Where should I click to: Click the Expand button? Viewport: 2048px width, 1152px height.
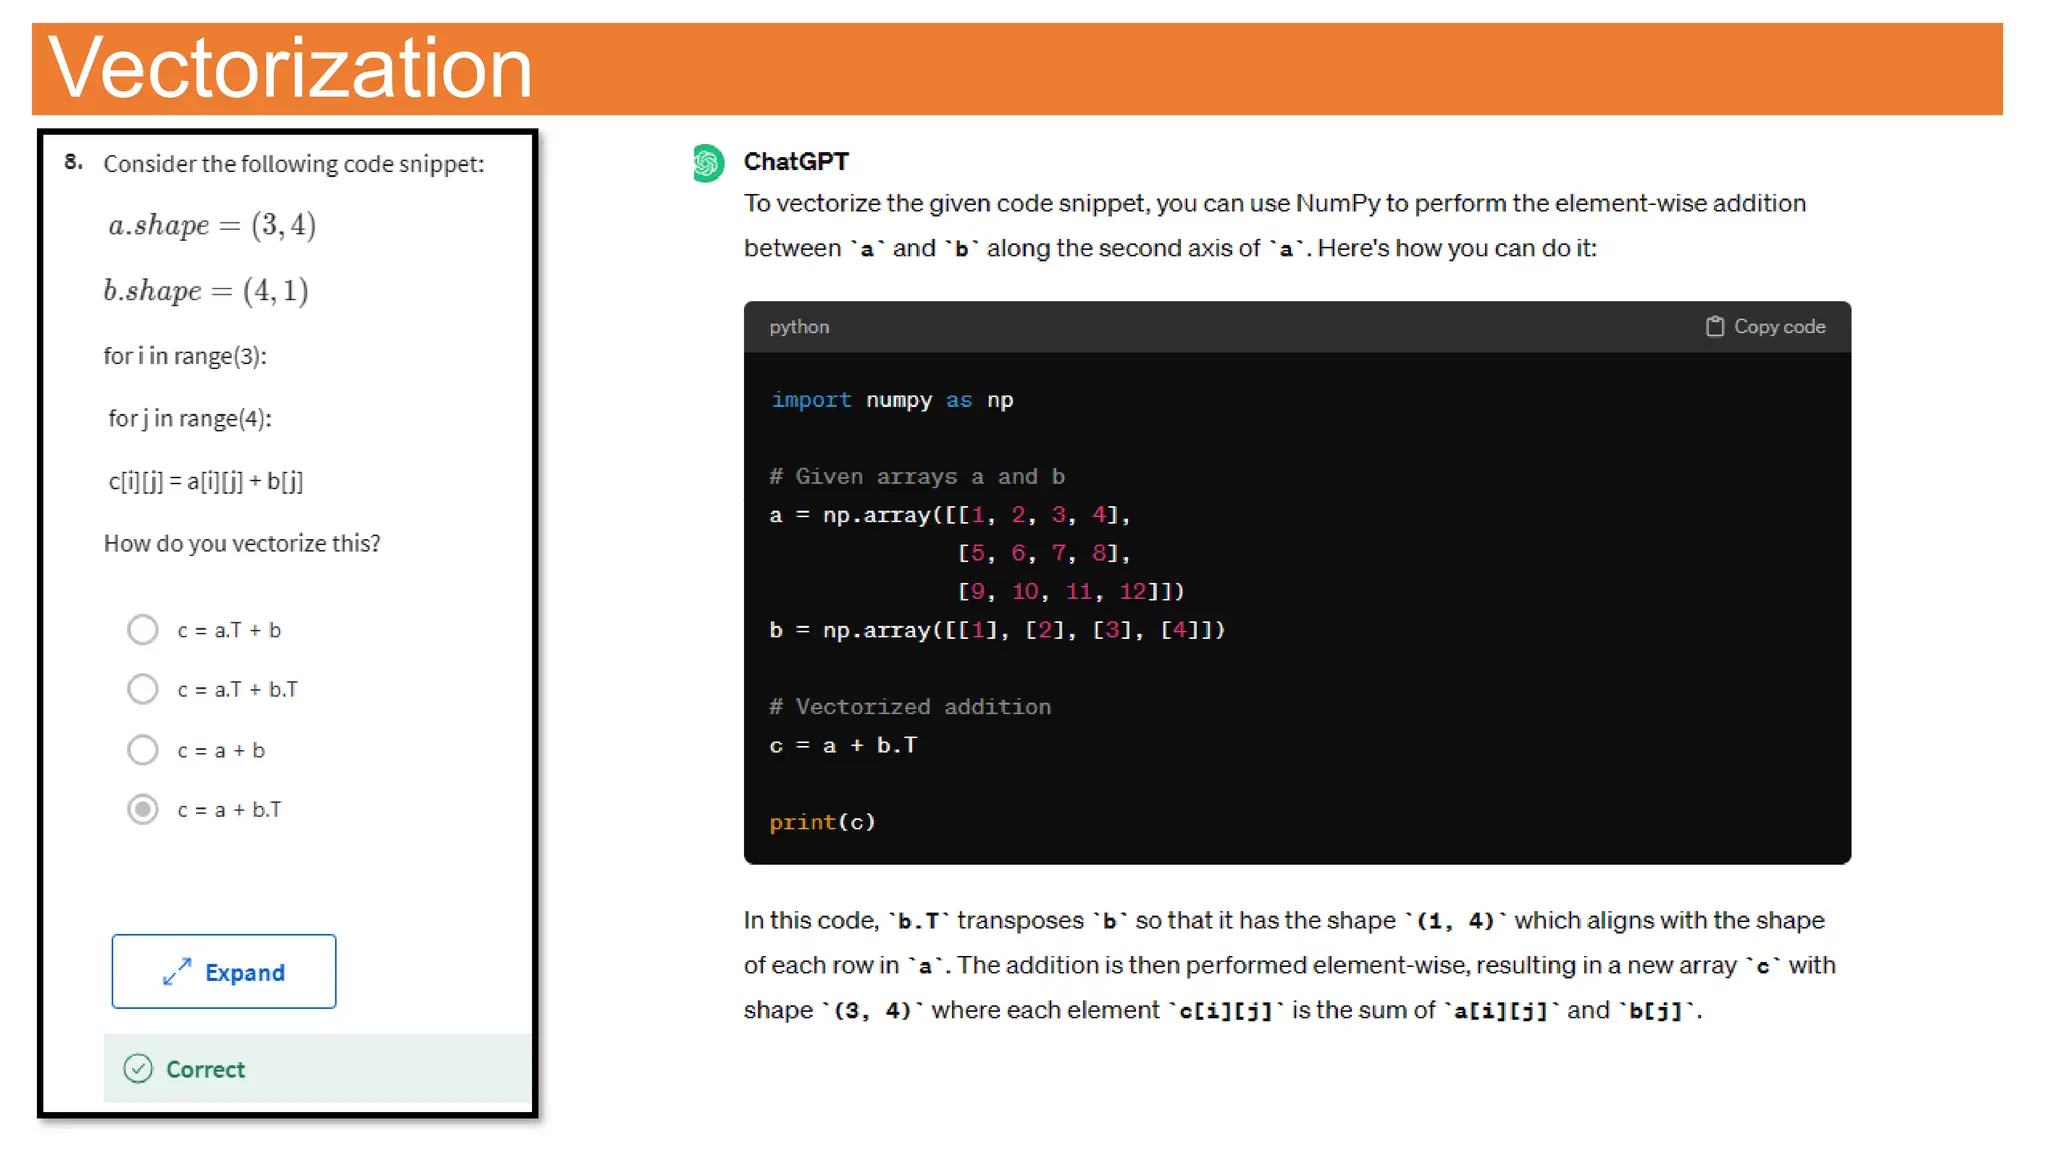click(x=224, y=971)
